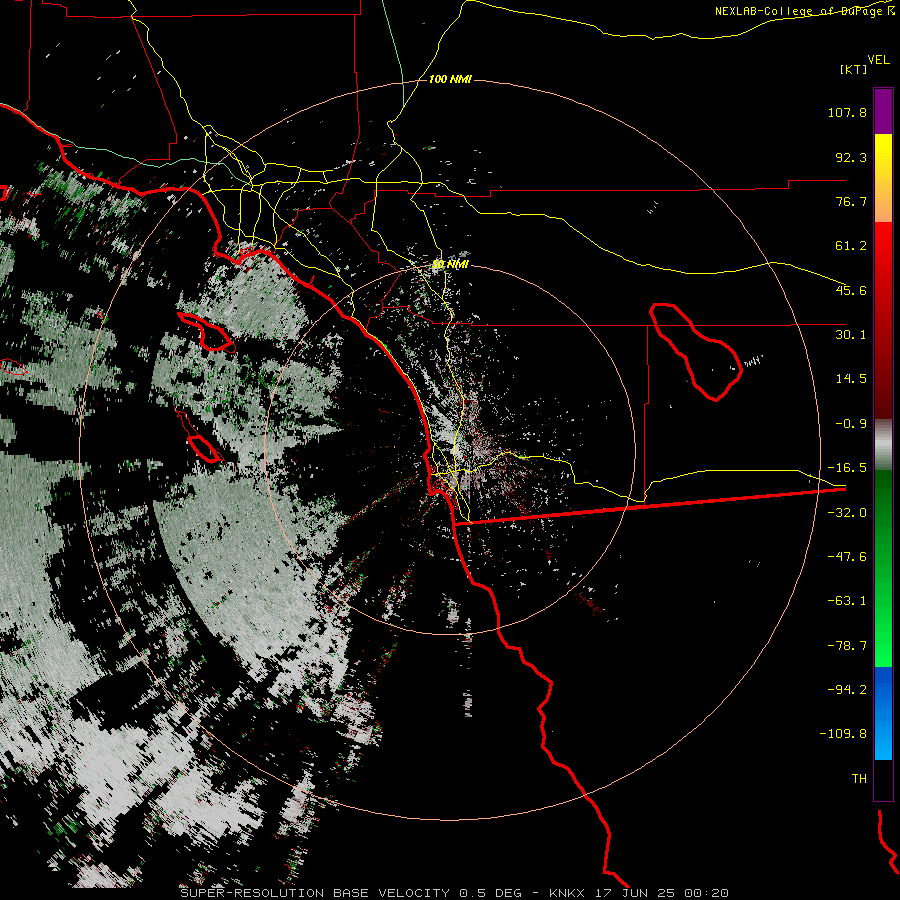Viewport: 900px width, 900px height.
Task: Click the 100 NMI range ring label
Action: (x=450, y=79)
